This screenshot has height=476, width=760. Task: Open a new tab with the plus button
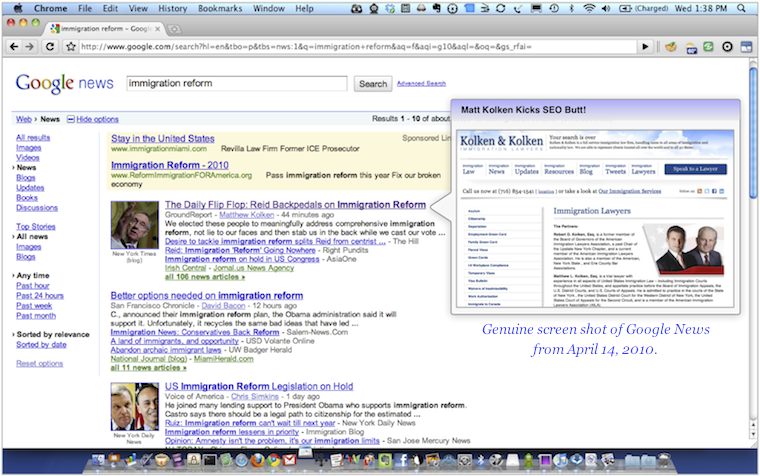point(174,29)
